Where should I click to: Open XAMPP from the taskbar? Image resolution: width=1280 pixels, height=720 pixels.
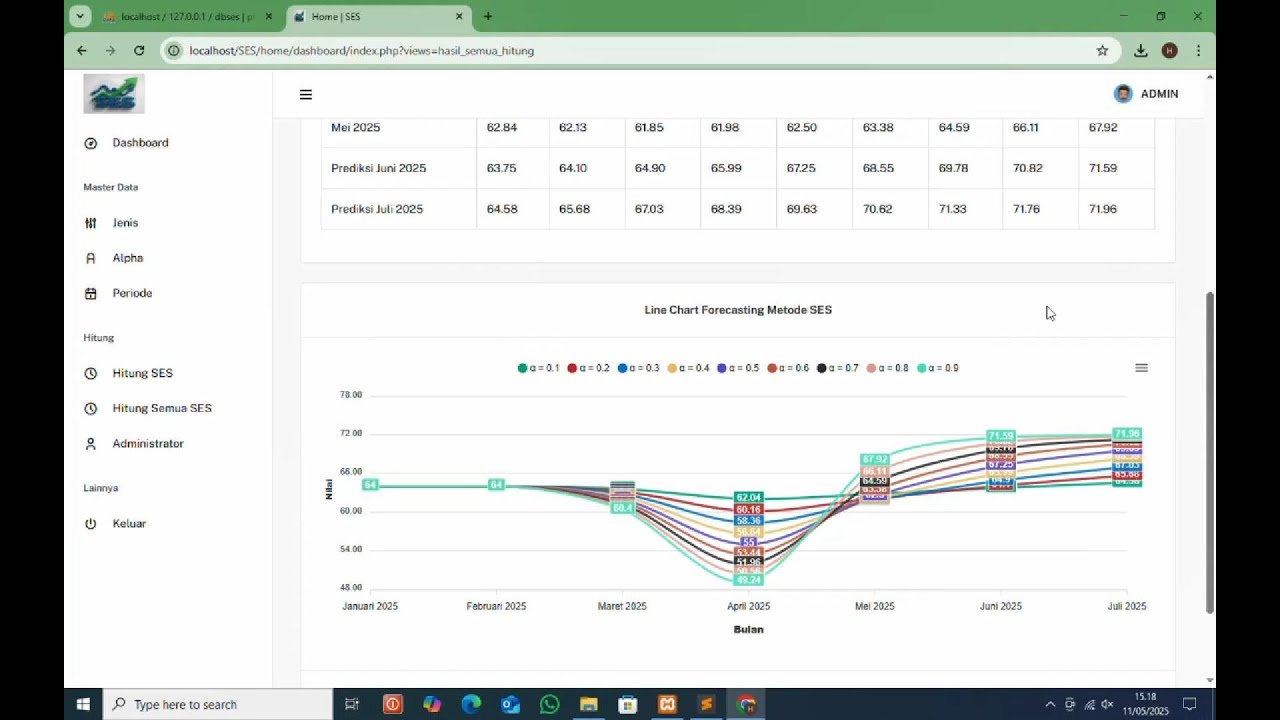(667, 704)
